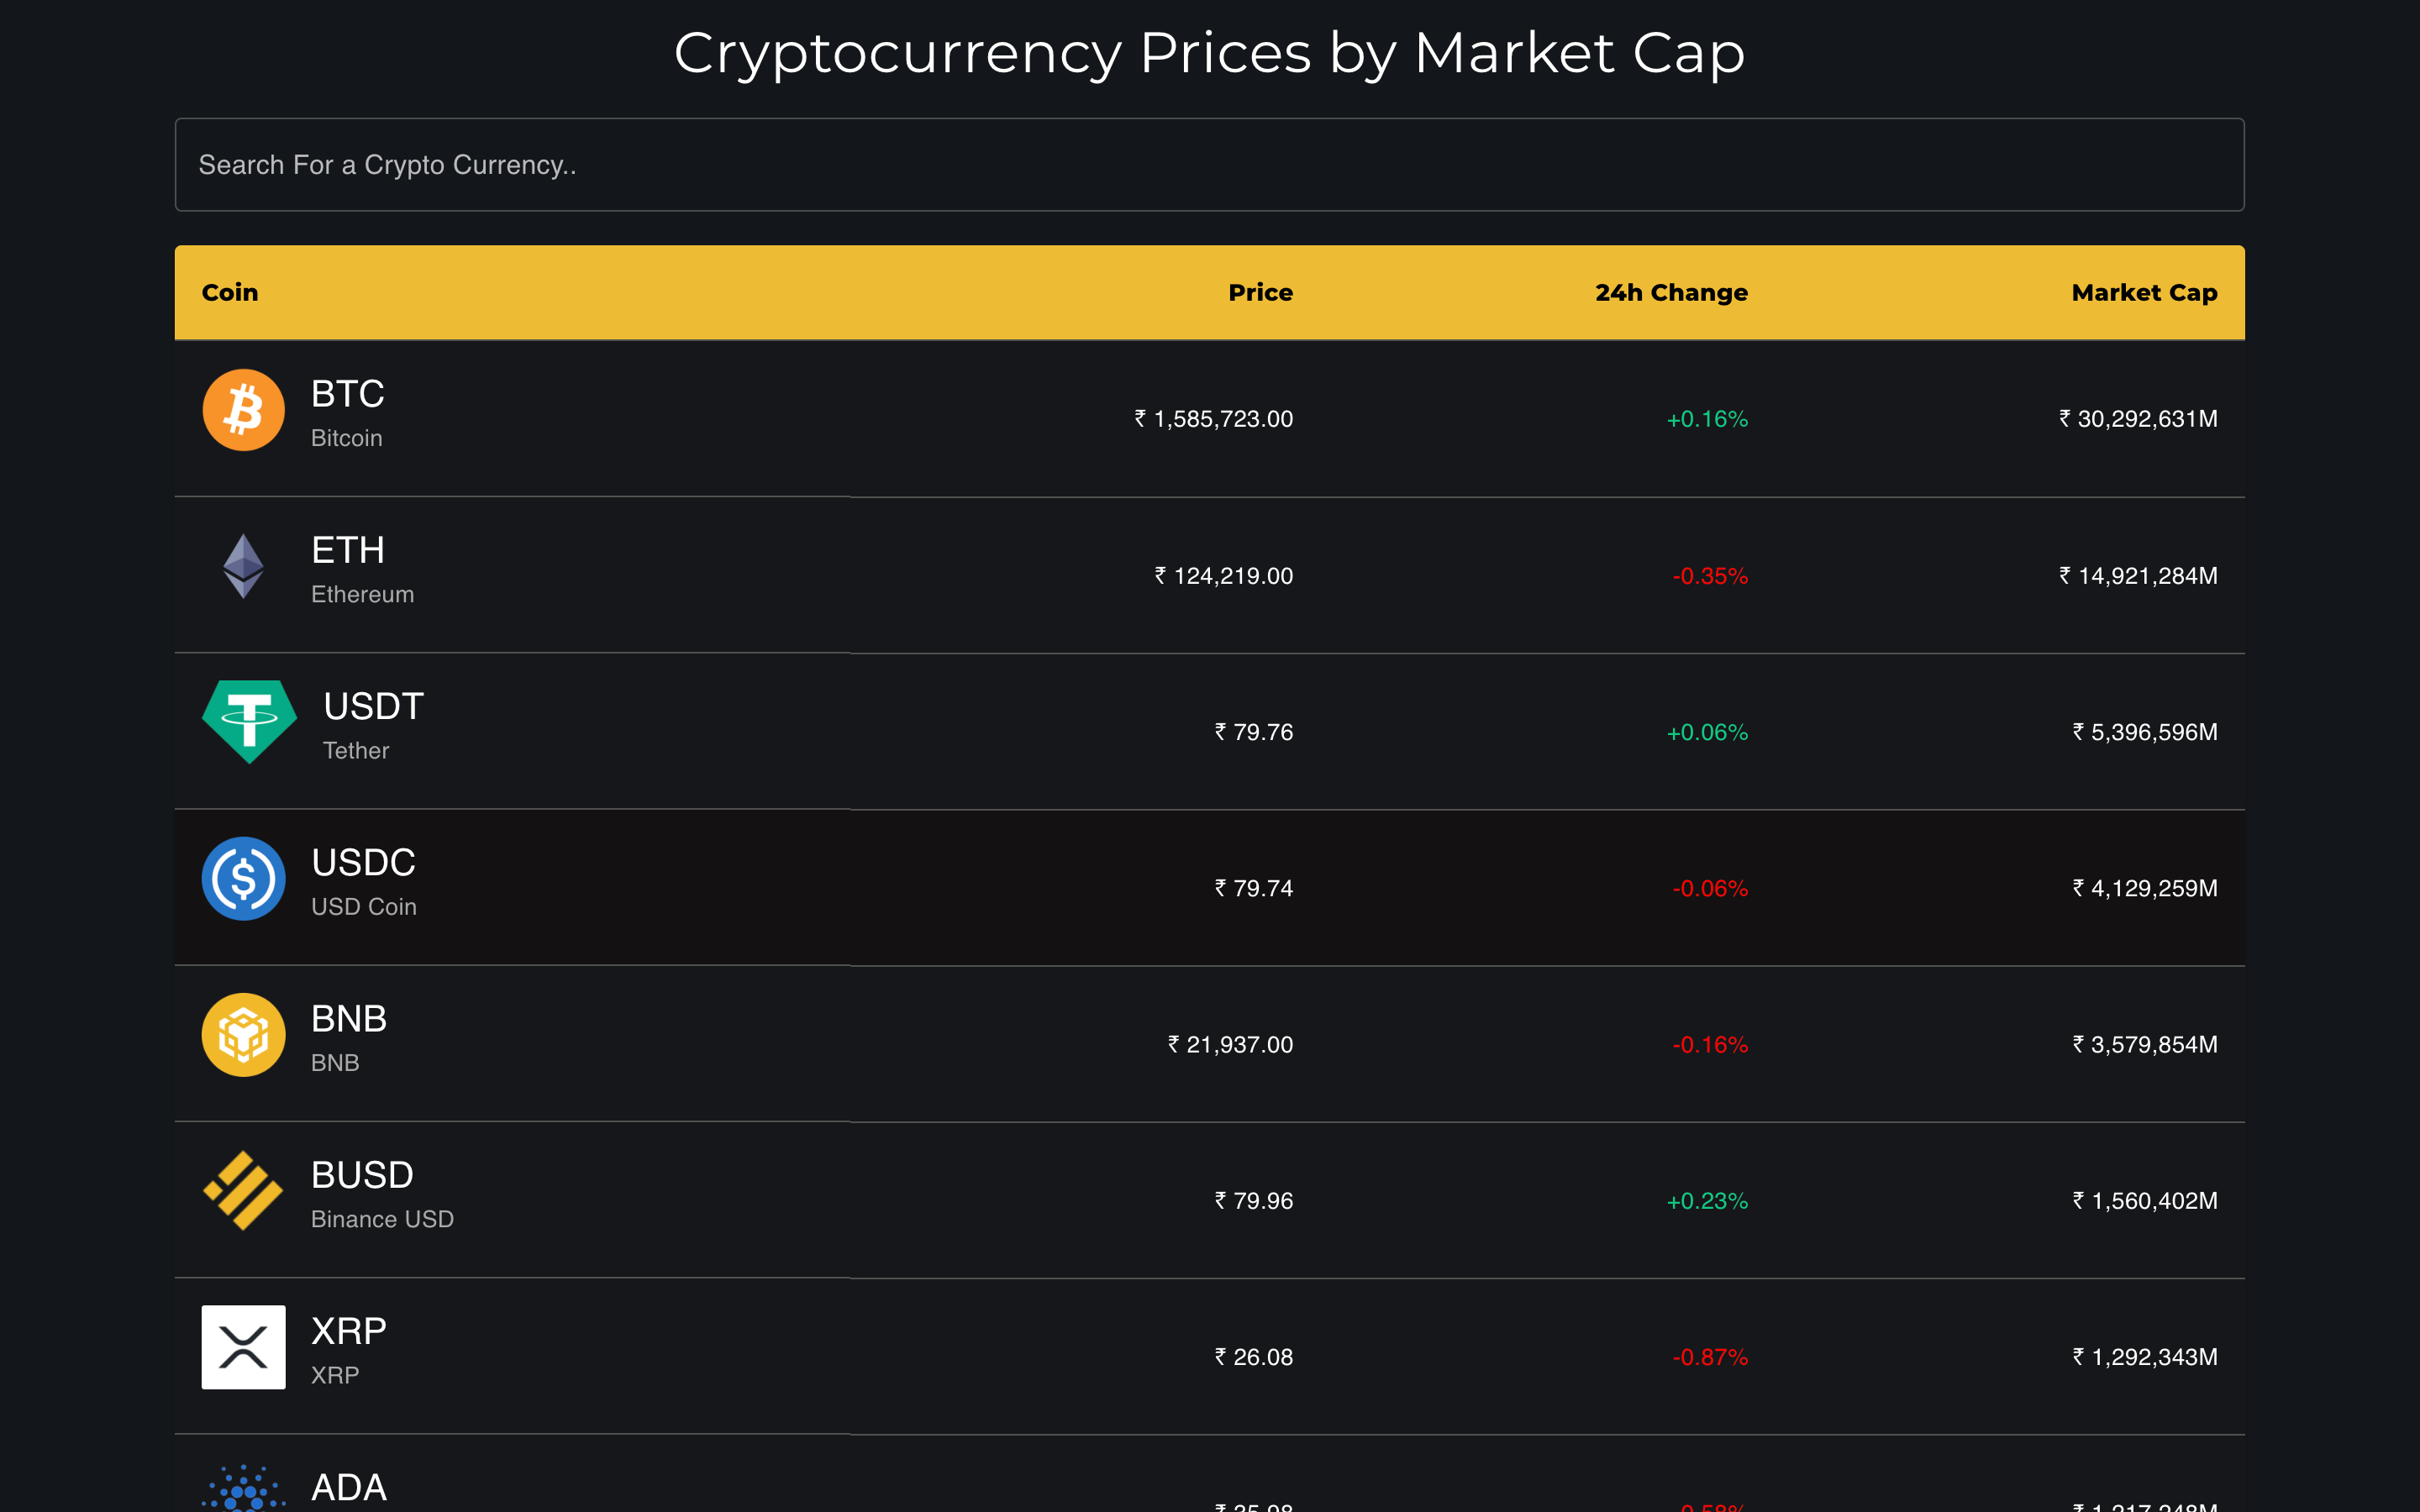Click BTC's +0.16% change value
Image resolution: width=2420 pixels, height=1512 pixels.
[x=1707, y=419]
